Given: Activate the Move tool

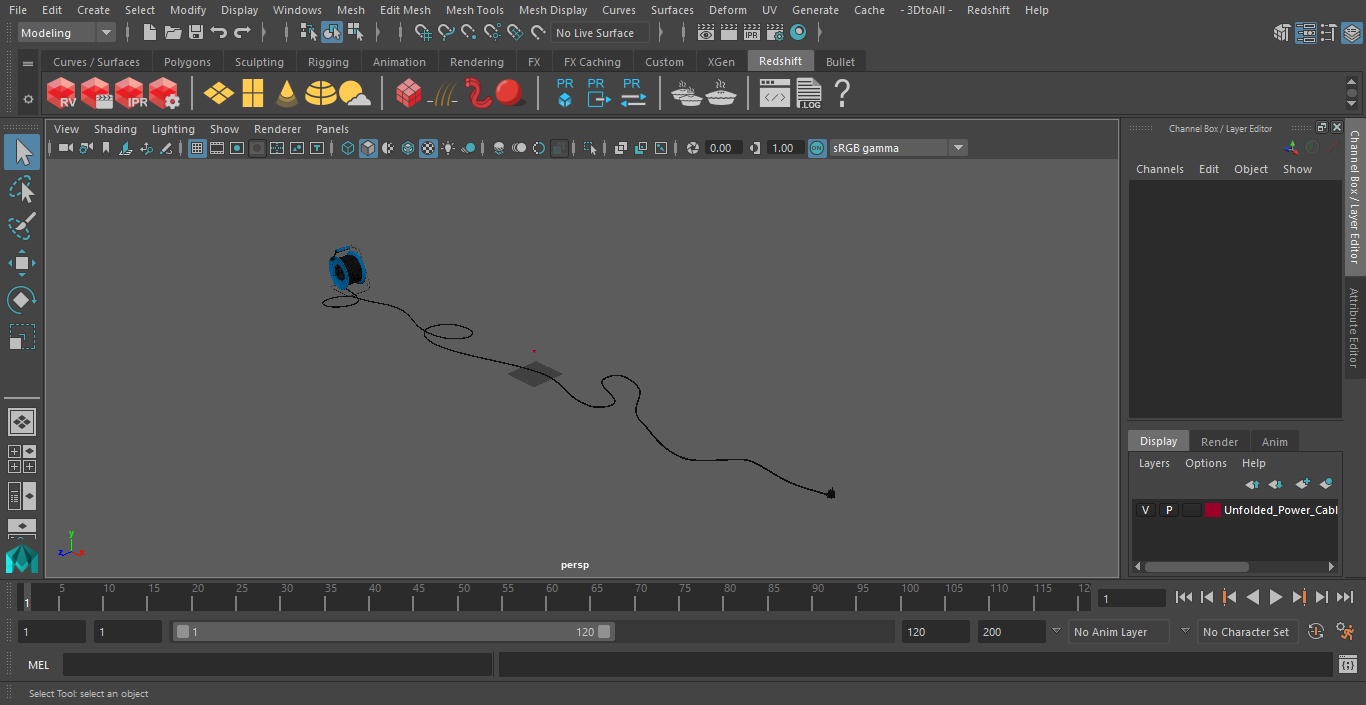Looking at the screenshot, I should (22, 263).
